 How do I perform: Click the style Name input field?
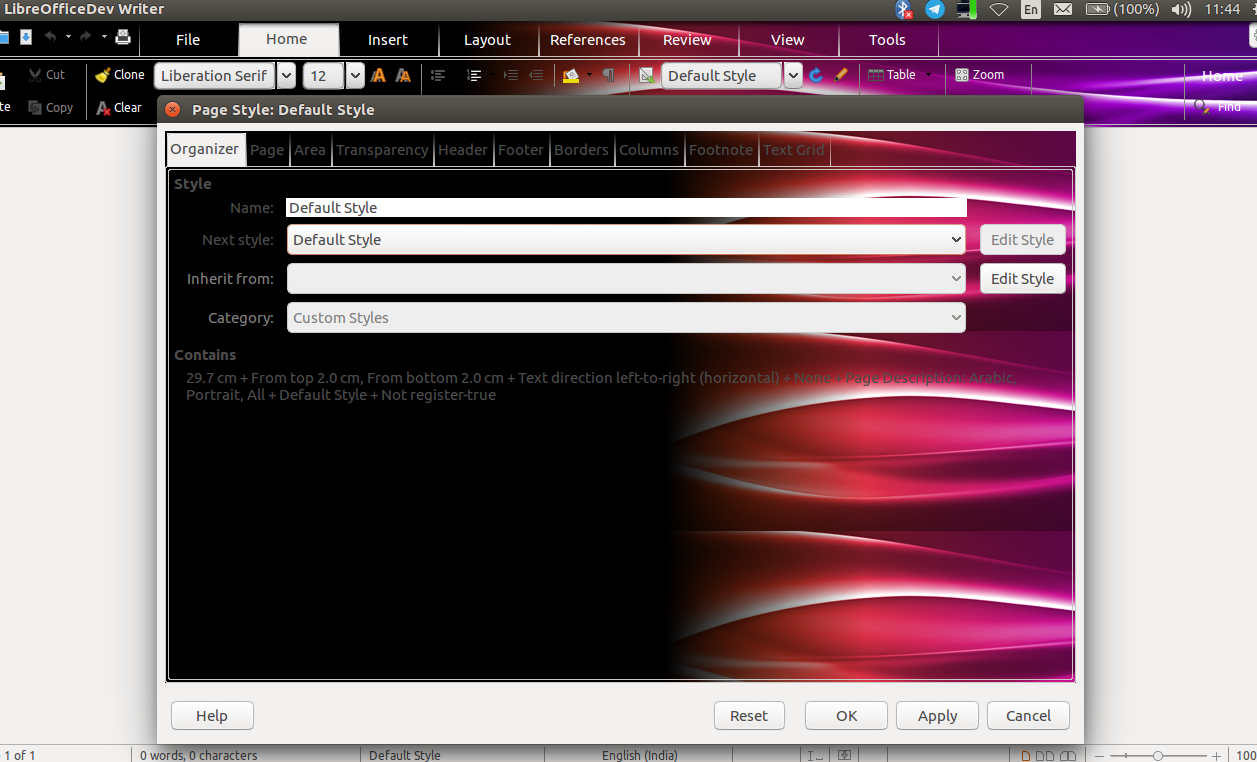pyautogui.click(x=626, y=208)
